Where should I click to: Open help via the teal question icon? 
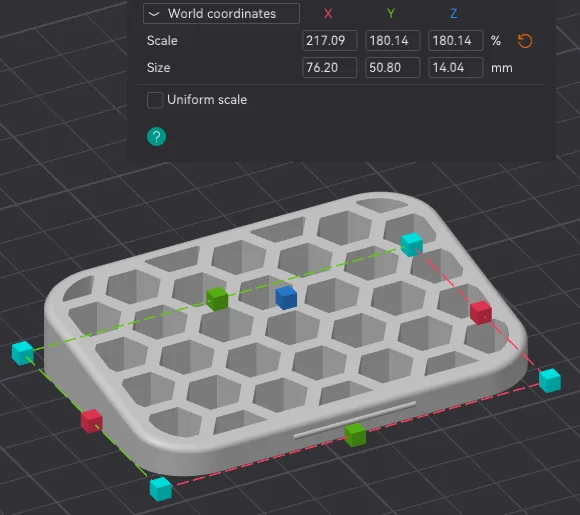pos(156,137)
